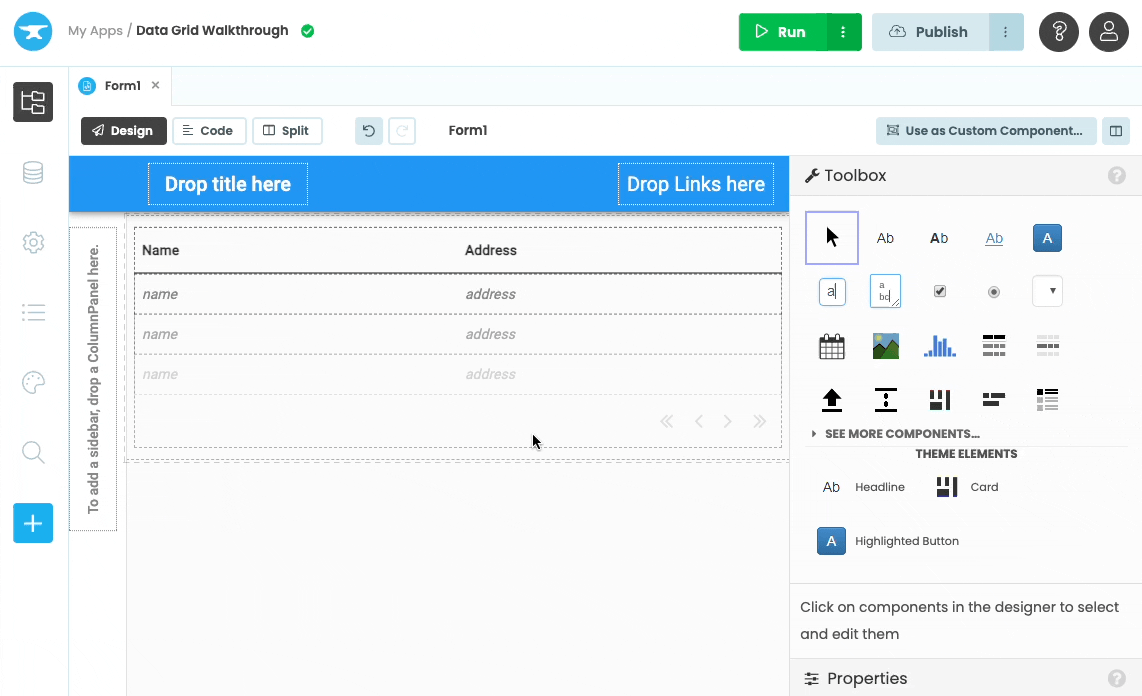This screenshot has height=696, width=1142.
Task: Pick the Spacer component
Action: pyautogui.click(x=886, y=400)
